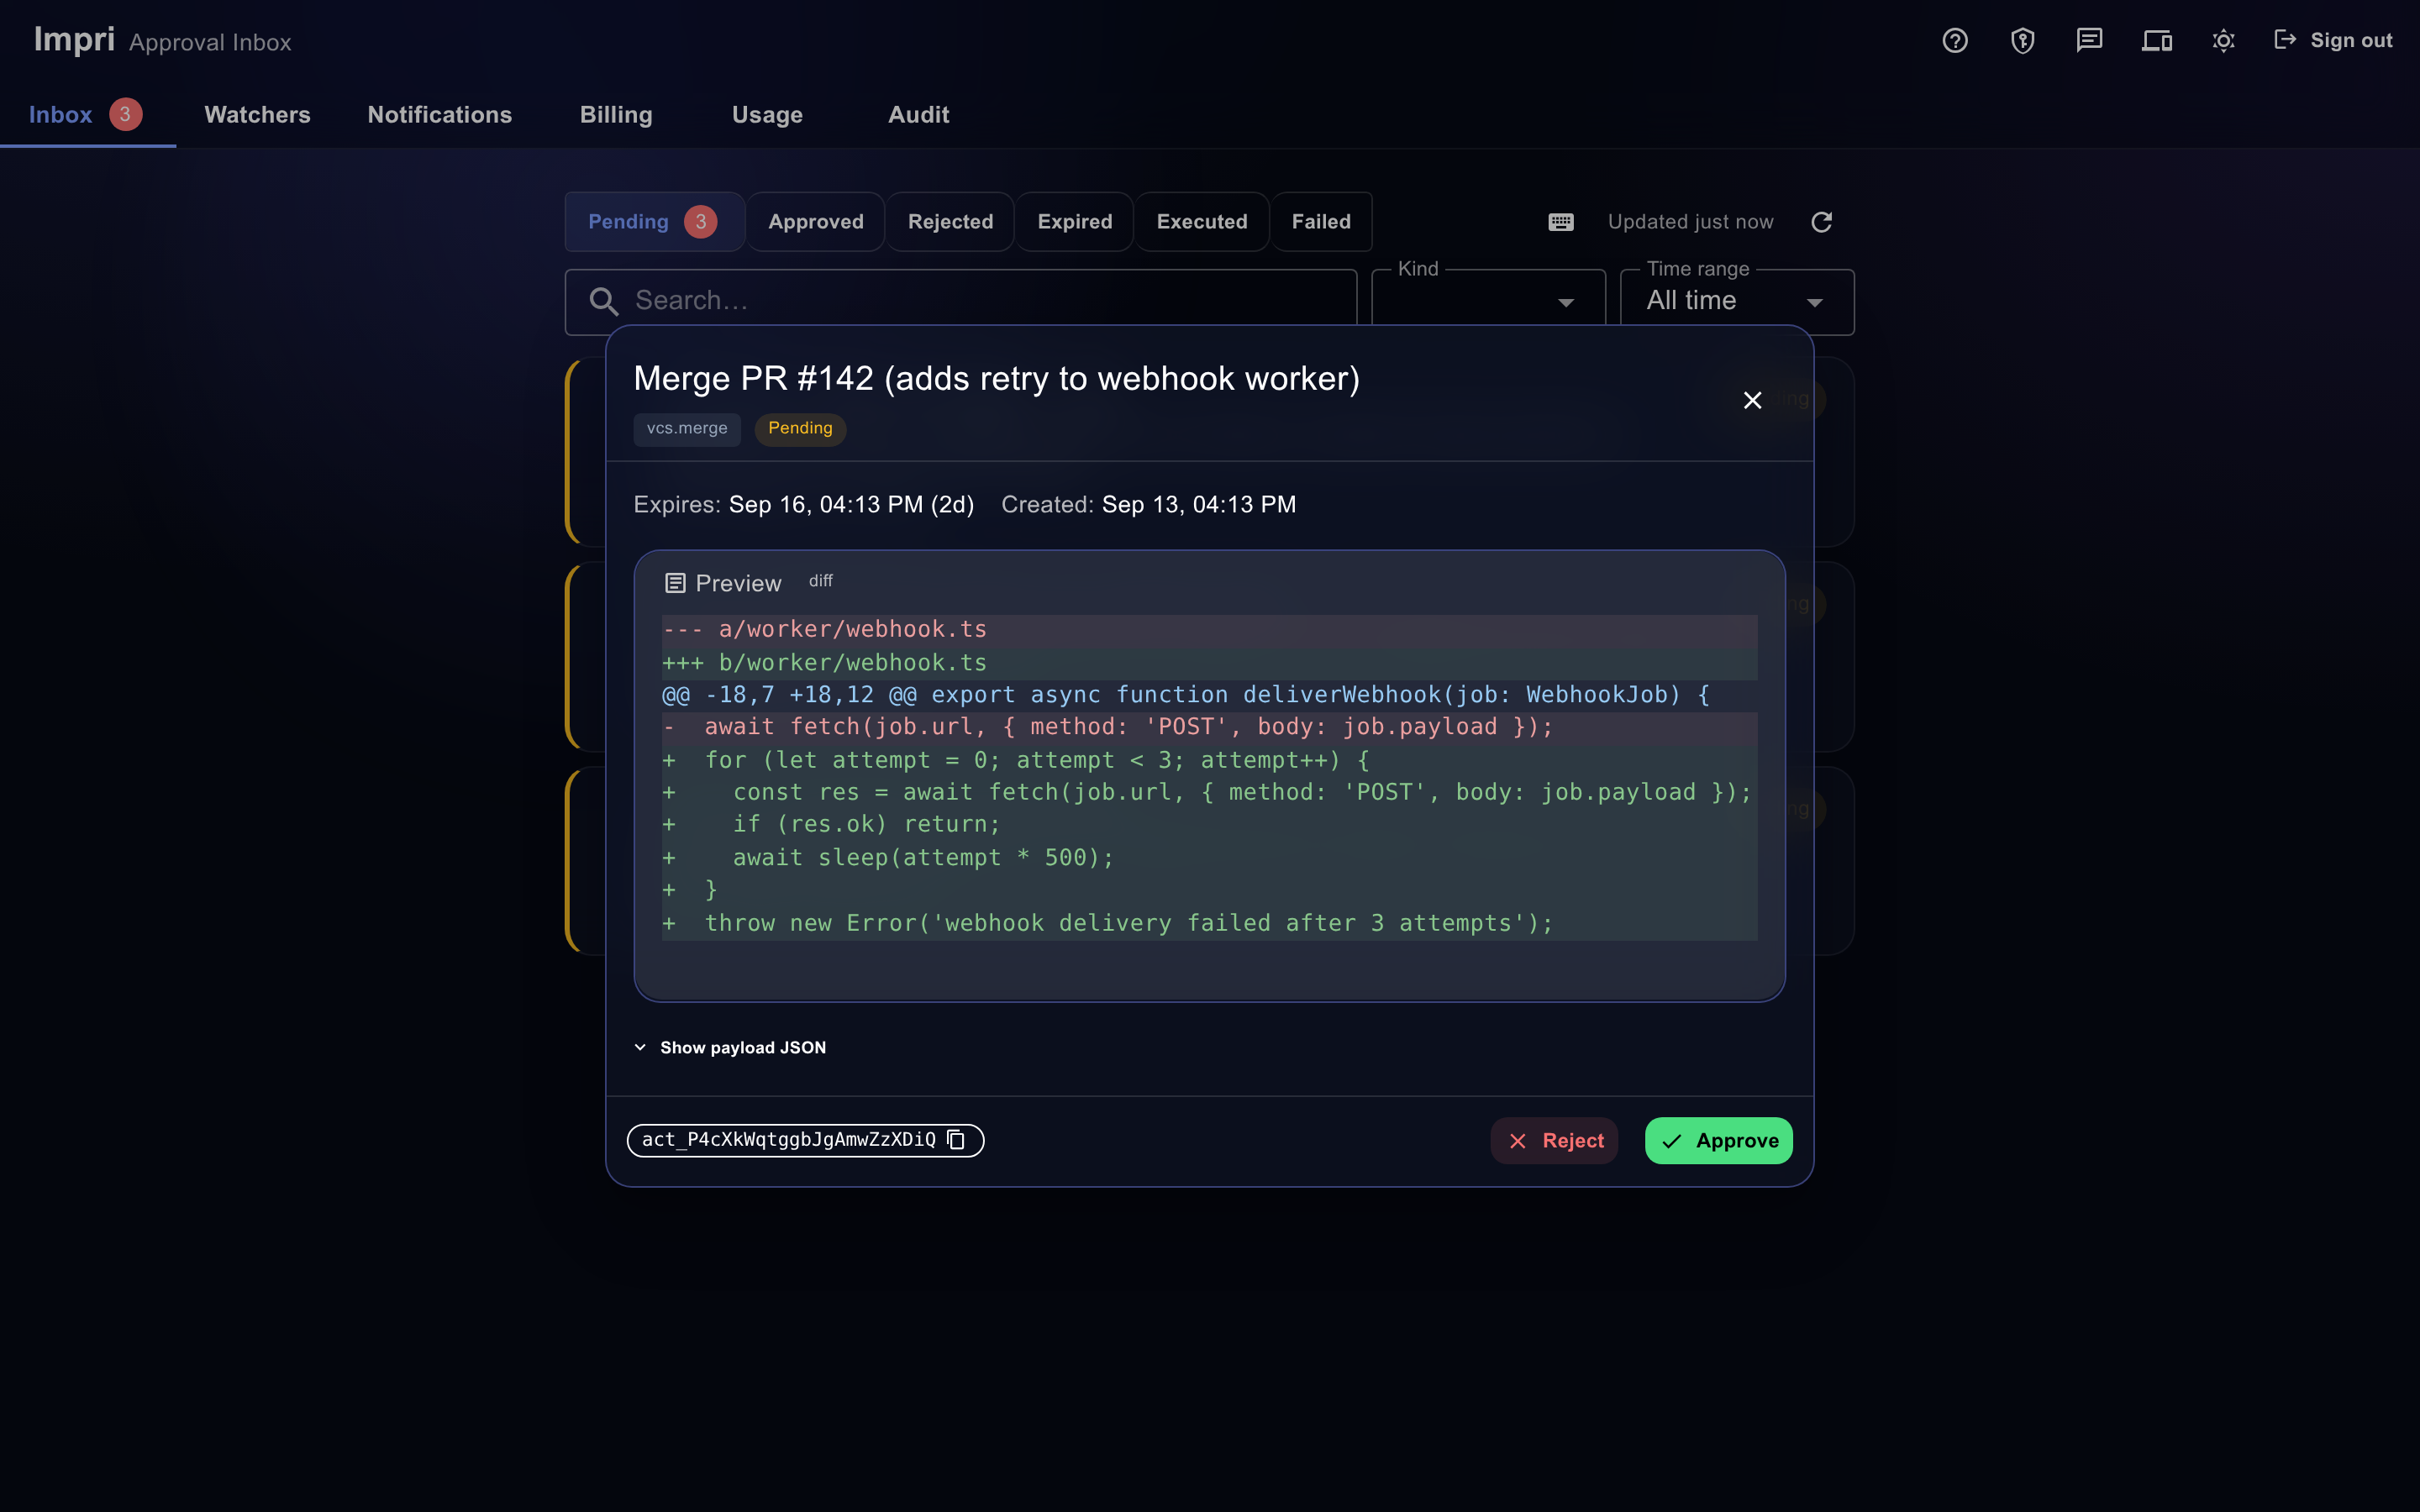
Task: Filter by Expired status
Action: point(1075,222)
